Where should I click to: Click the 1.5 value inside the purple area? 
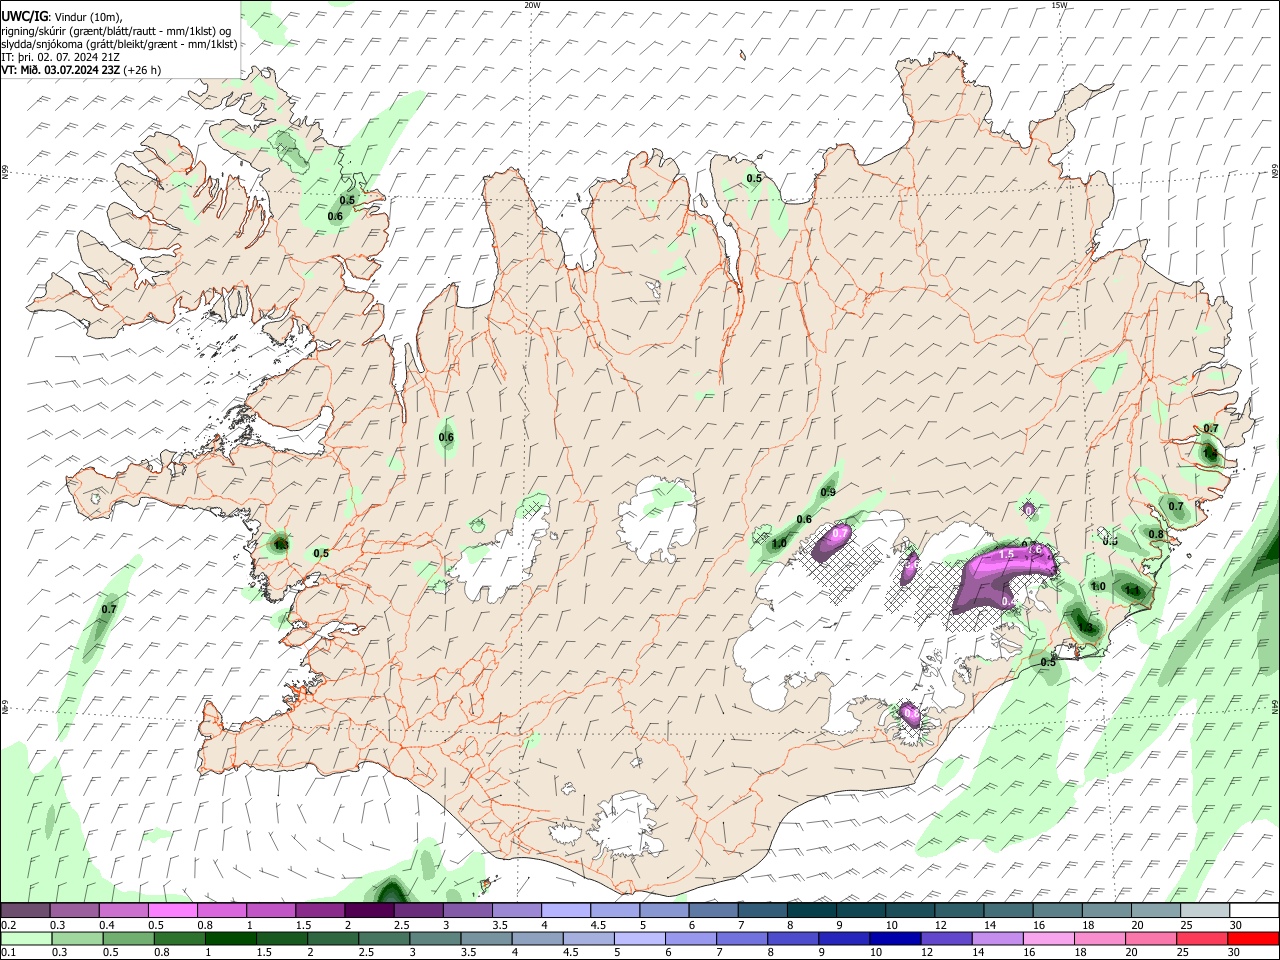pyautogui.click(x=1007, y=553)
